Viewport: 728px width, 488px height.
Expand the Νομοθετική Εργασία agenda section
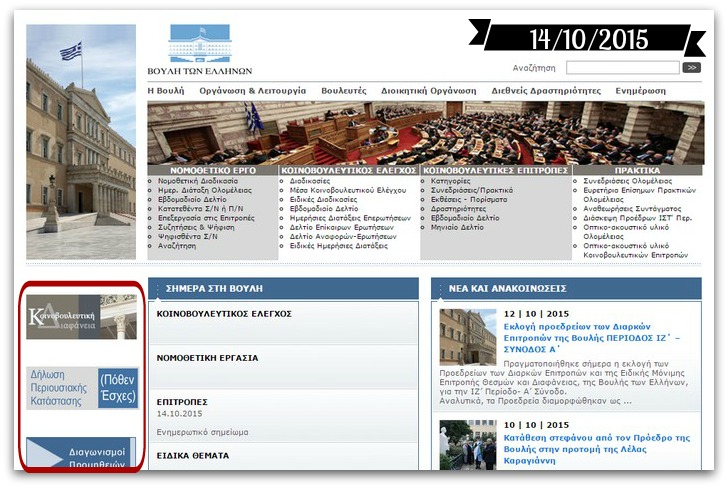tap(208, 357)
